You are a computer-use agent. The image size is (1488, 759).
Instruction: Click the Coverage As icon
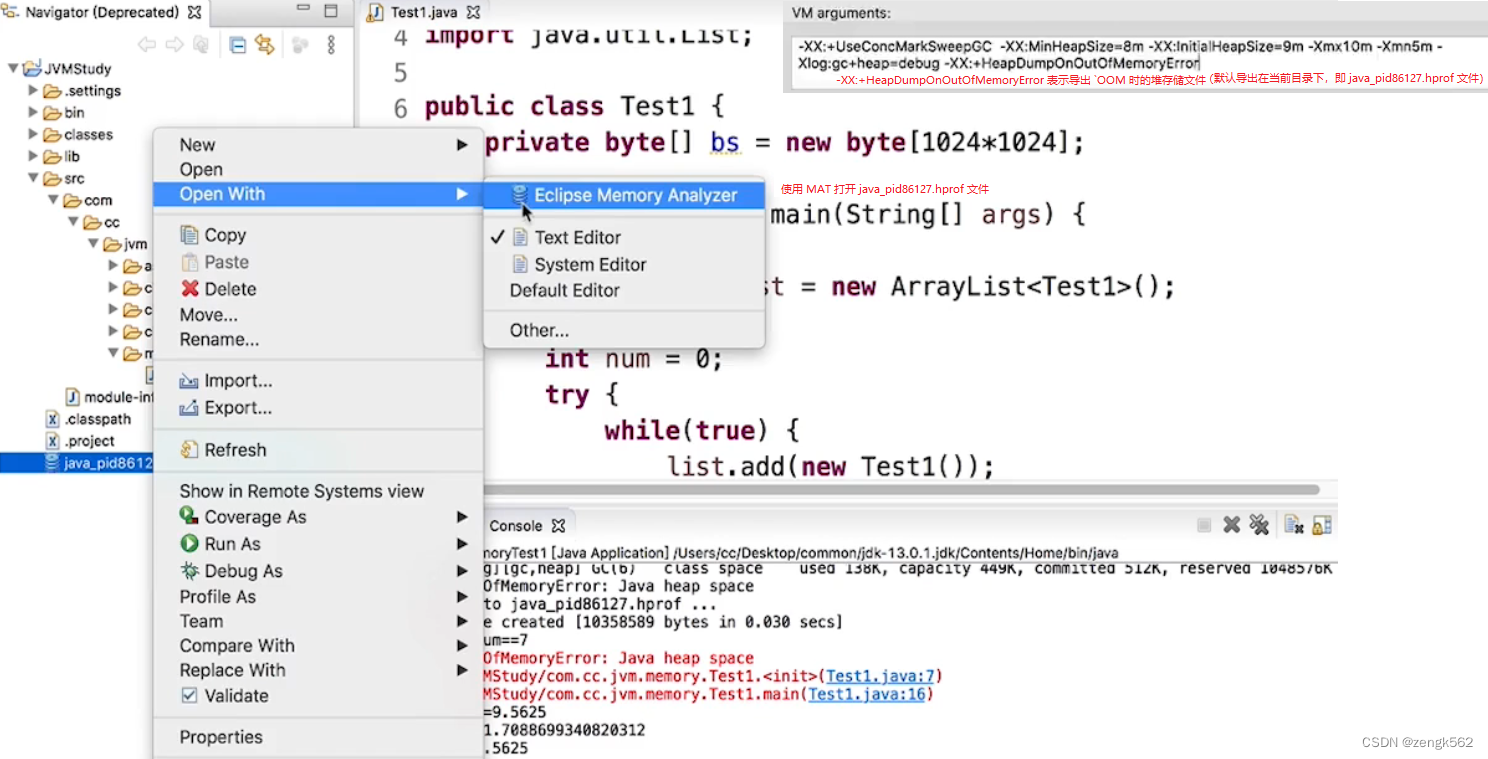[189, 516]
